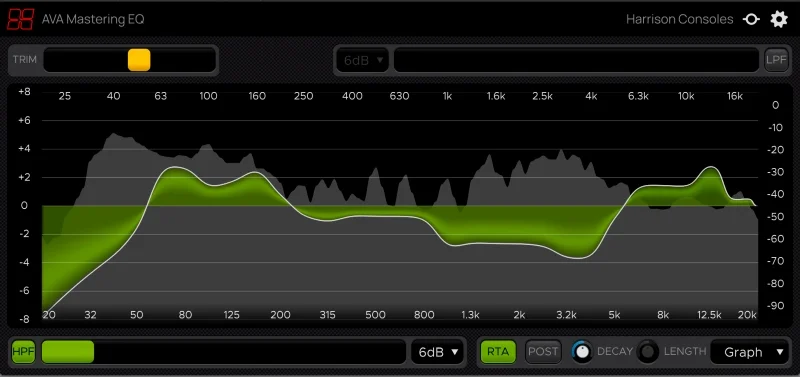Screen dimensions: 800x377
Task: Click the dark LENGTH knob
Action: click(648, 351)
